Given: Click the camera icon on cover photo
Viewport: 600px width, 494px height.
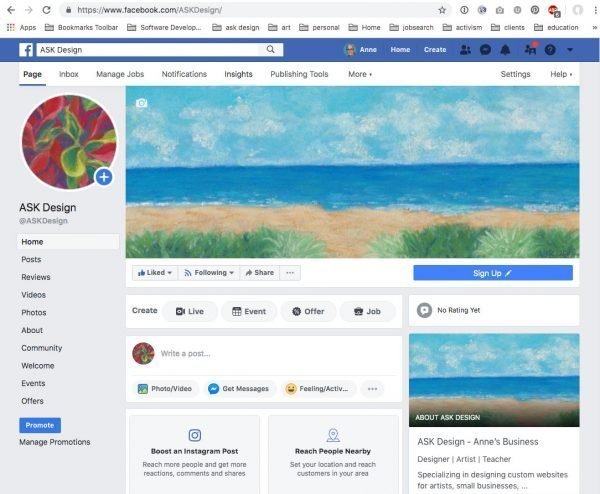Looking at the screenshot, I should (x=141, y=103).
